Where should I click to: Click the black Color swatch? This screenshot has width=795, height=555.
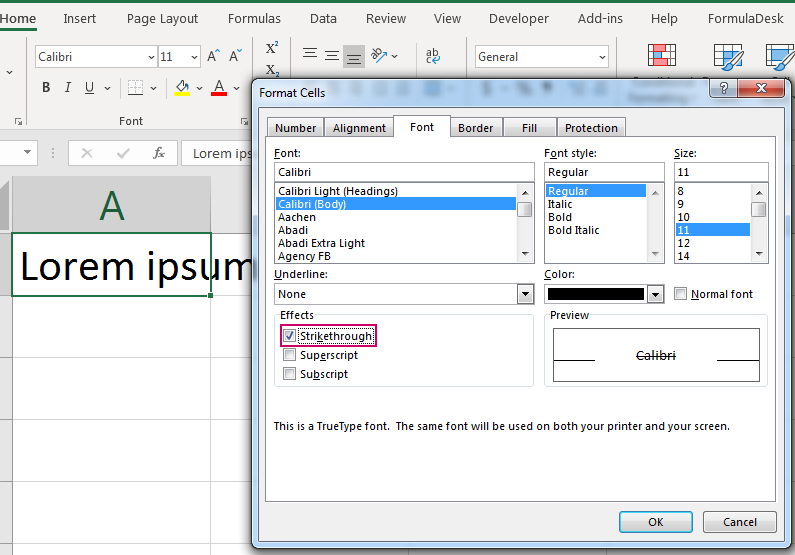596,294
